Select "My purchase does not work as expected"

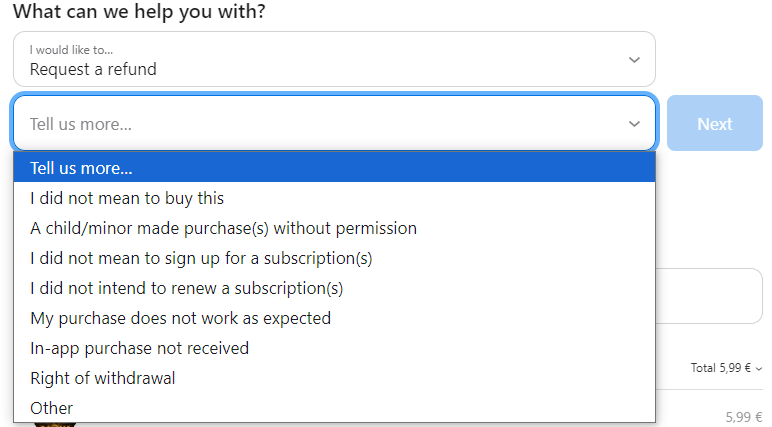(180, 318)
